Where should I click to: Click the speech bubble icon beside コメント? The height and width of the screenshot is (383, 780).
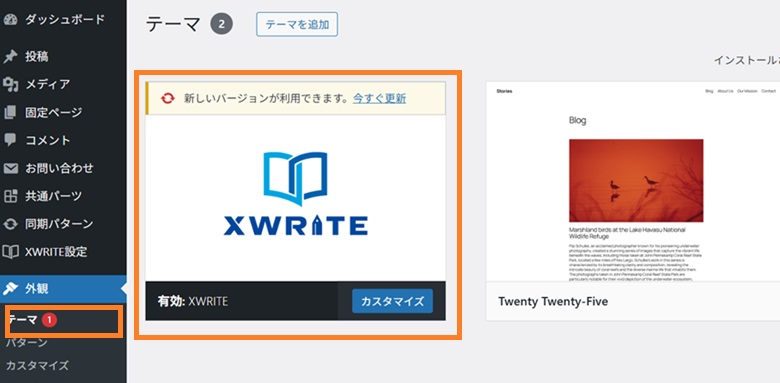tap(11, 140)
